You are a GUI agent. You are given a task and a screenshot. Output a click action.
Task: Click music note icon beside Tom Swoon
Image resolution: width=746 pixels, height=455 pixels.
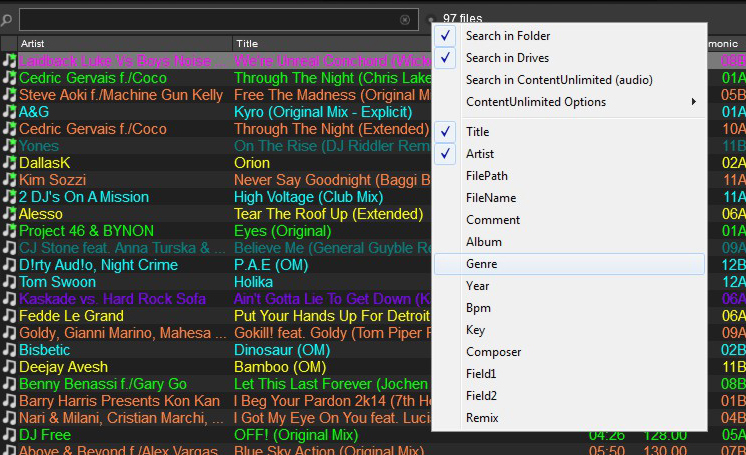coord(9,282)
